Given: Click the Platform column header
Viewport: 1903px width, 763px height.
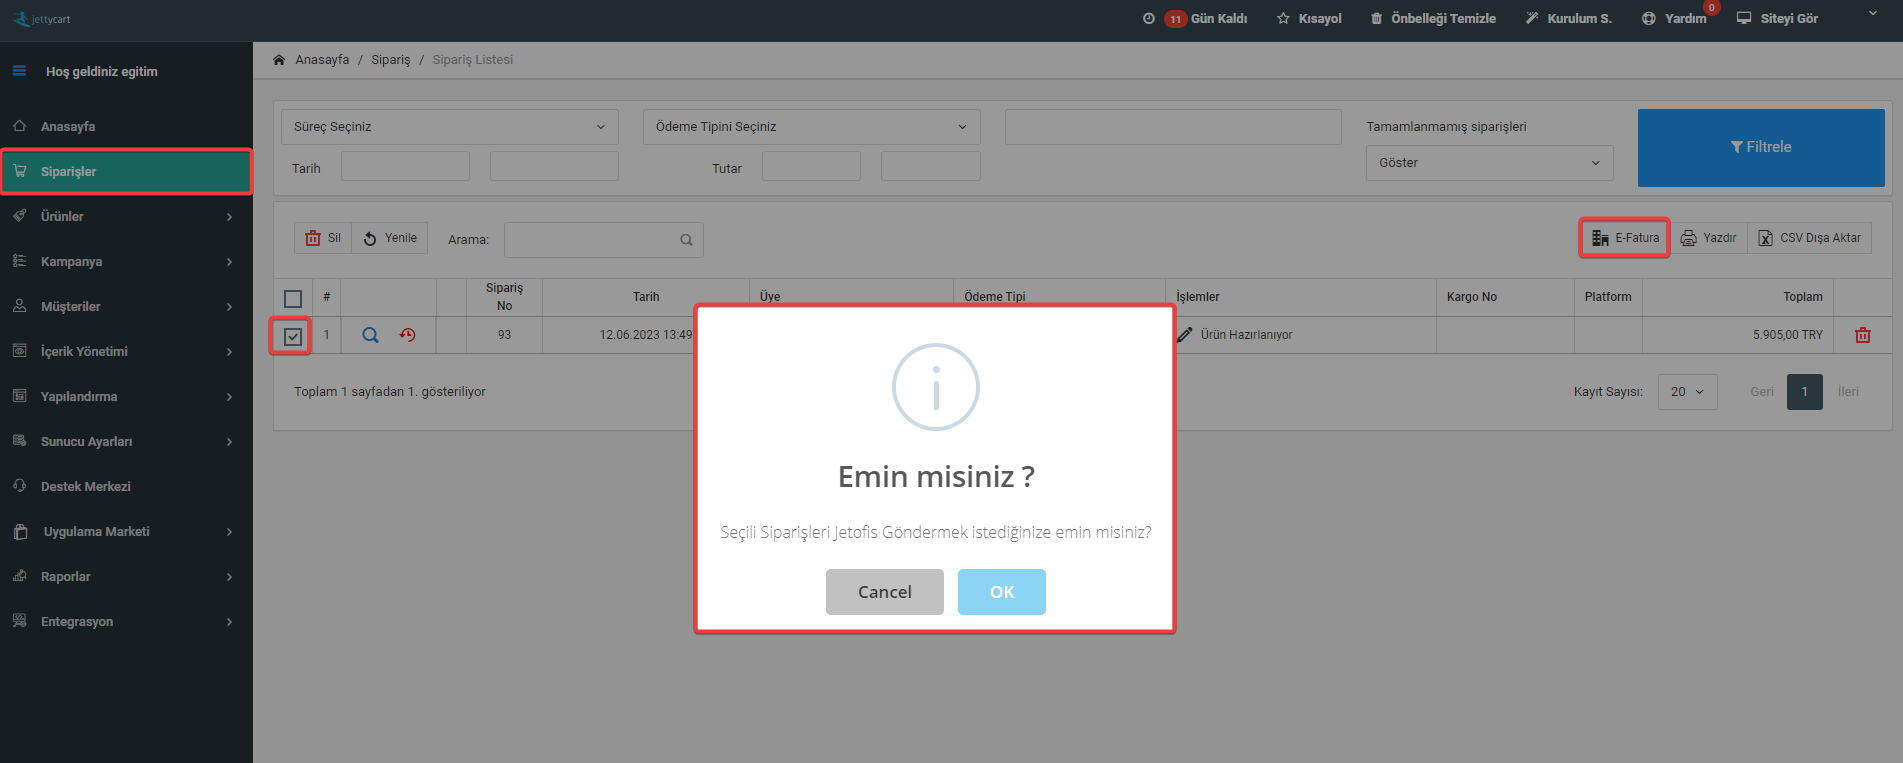Looking at the screenshot, I should [1608, 297].
